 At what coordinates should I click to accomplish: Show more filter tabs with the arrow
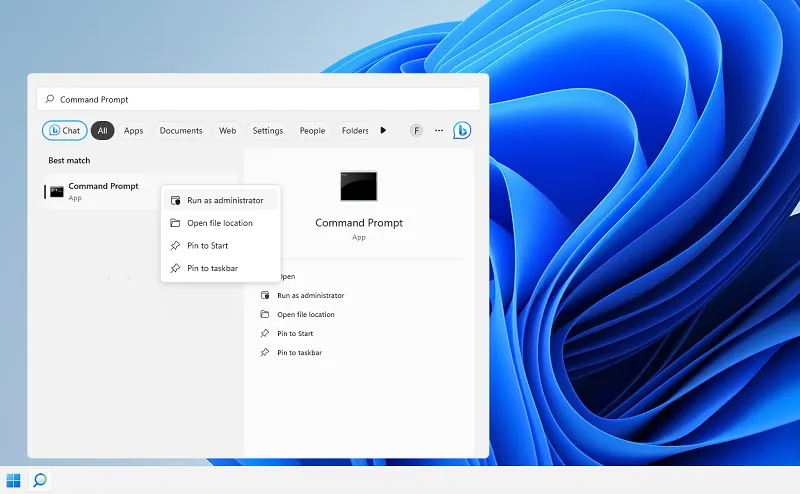383,131
